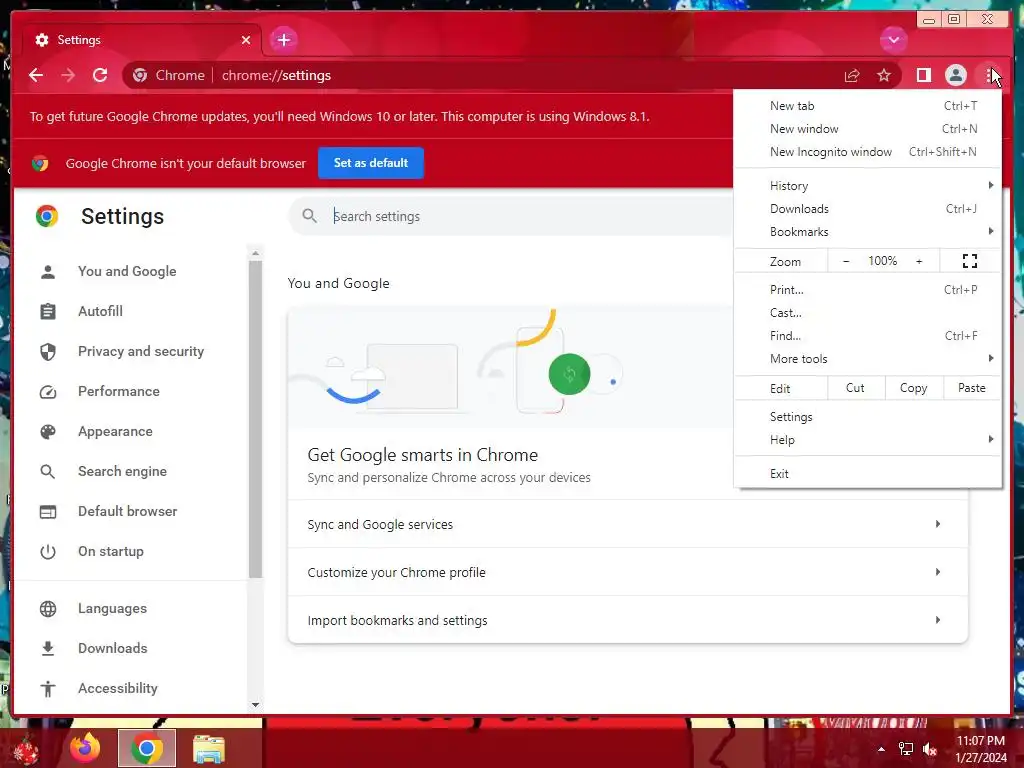Bookmark this tab with the star icon
The height and width of the screenshot is (768, 1024).
(x=884, y=76)
